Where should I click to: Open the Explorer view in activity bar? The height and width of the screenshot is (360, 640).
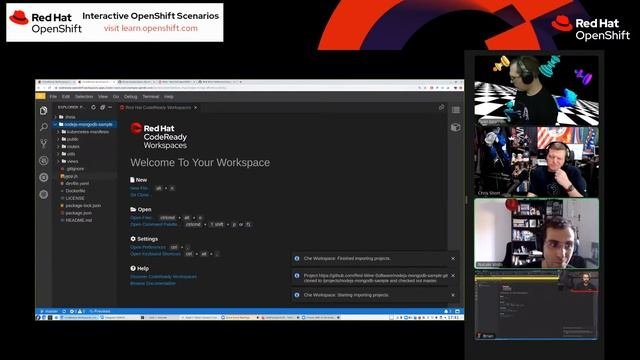(x=44, y=111)
